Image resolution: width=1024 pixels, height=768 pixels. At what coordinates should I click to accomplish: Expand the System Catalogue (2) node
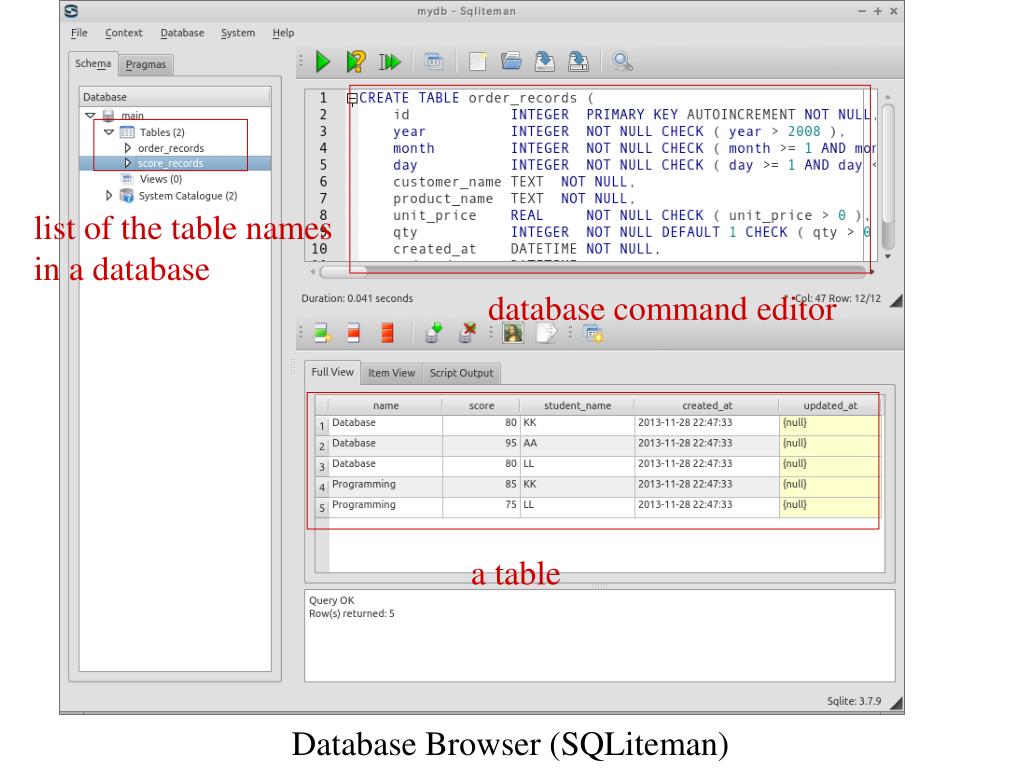(x=108, y=196)
